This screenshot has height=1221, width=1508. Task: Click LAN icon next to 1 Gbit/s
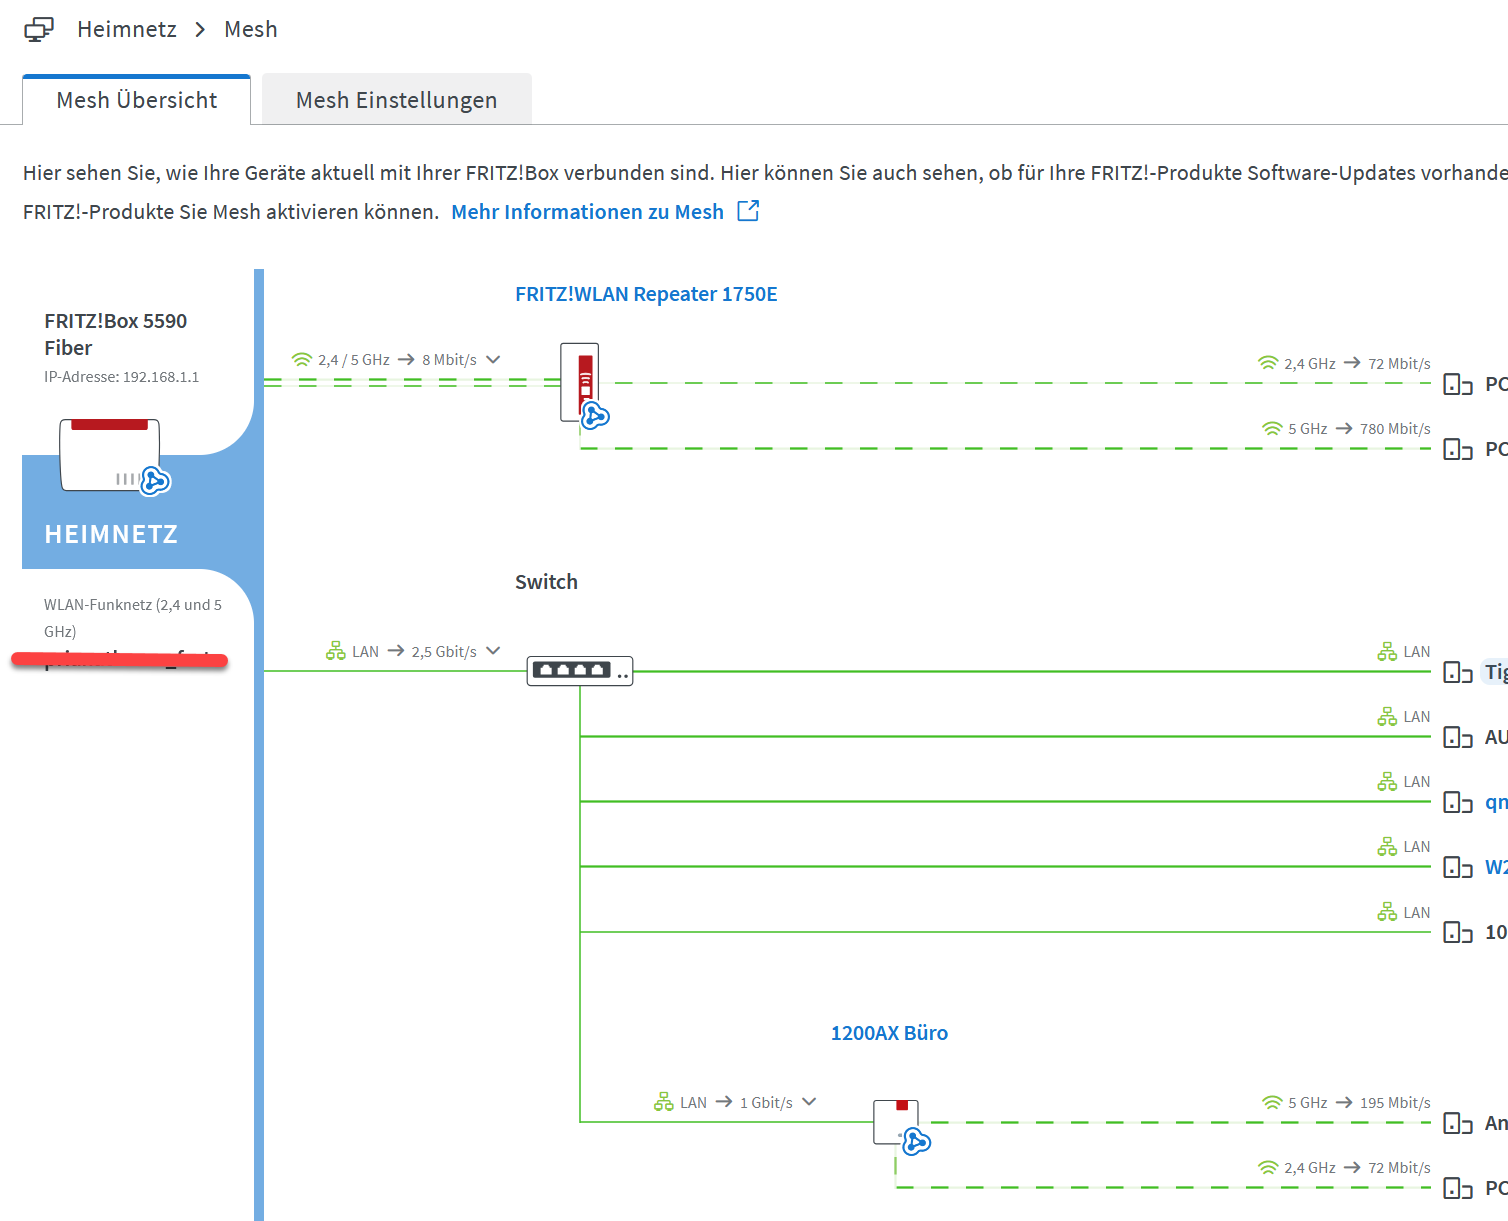664,1102
